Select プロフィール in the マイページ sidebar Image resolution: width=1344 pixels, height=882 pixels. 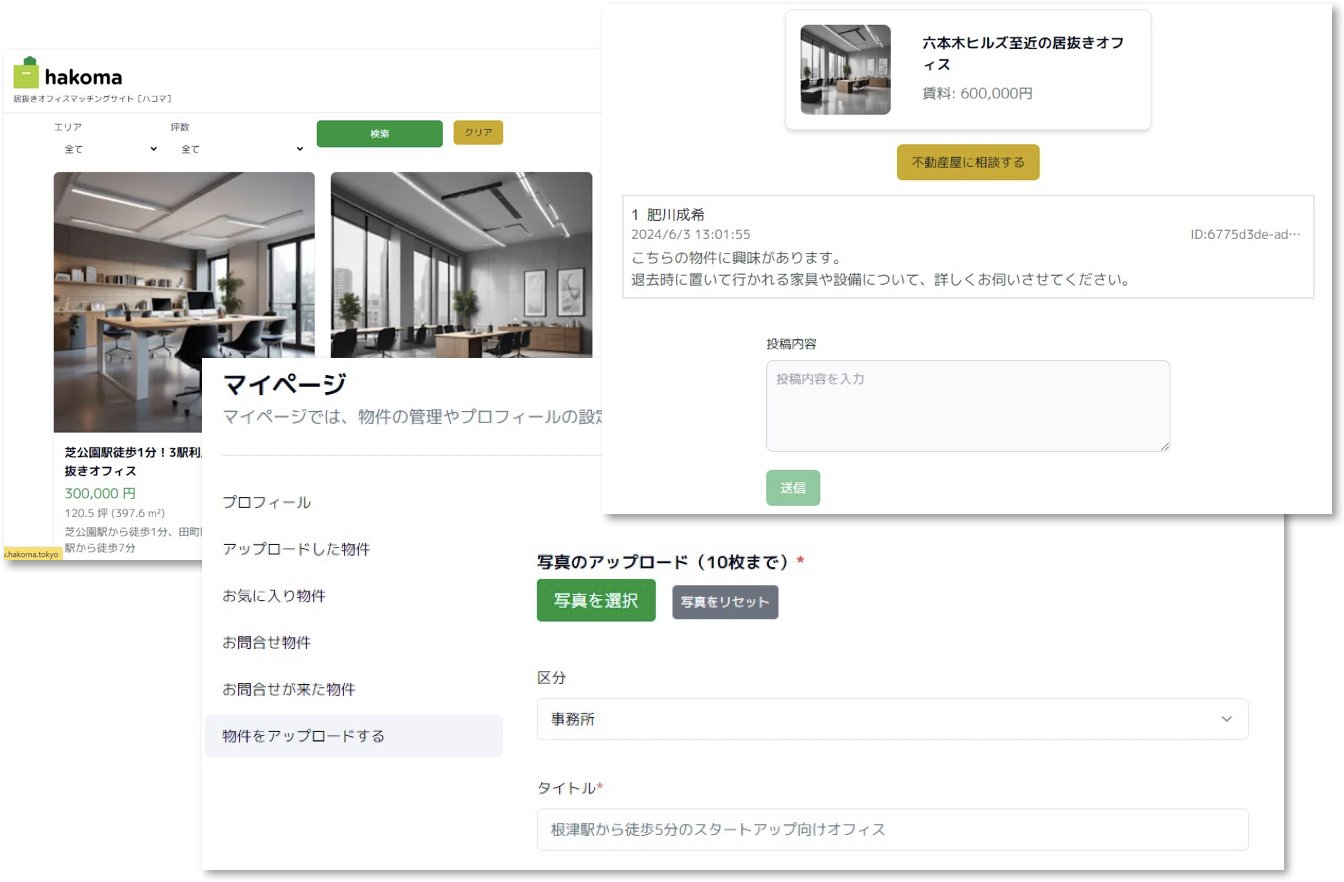(266, 502)
